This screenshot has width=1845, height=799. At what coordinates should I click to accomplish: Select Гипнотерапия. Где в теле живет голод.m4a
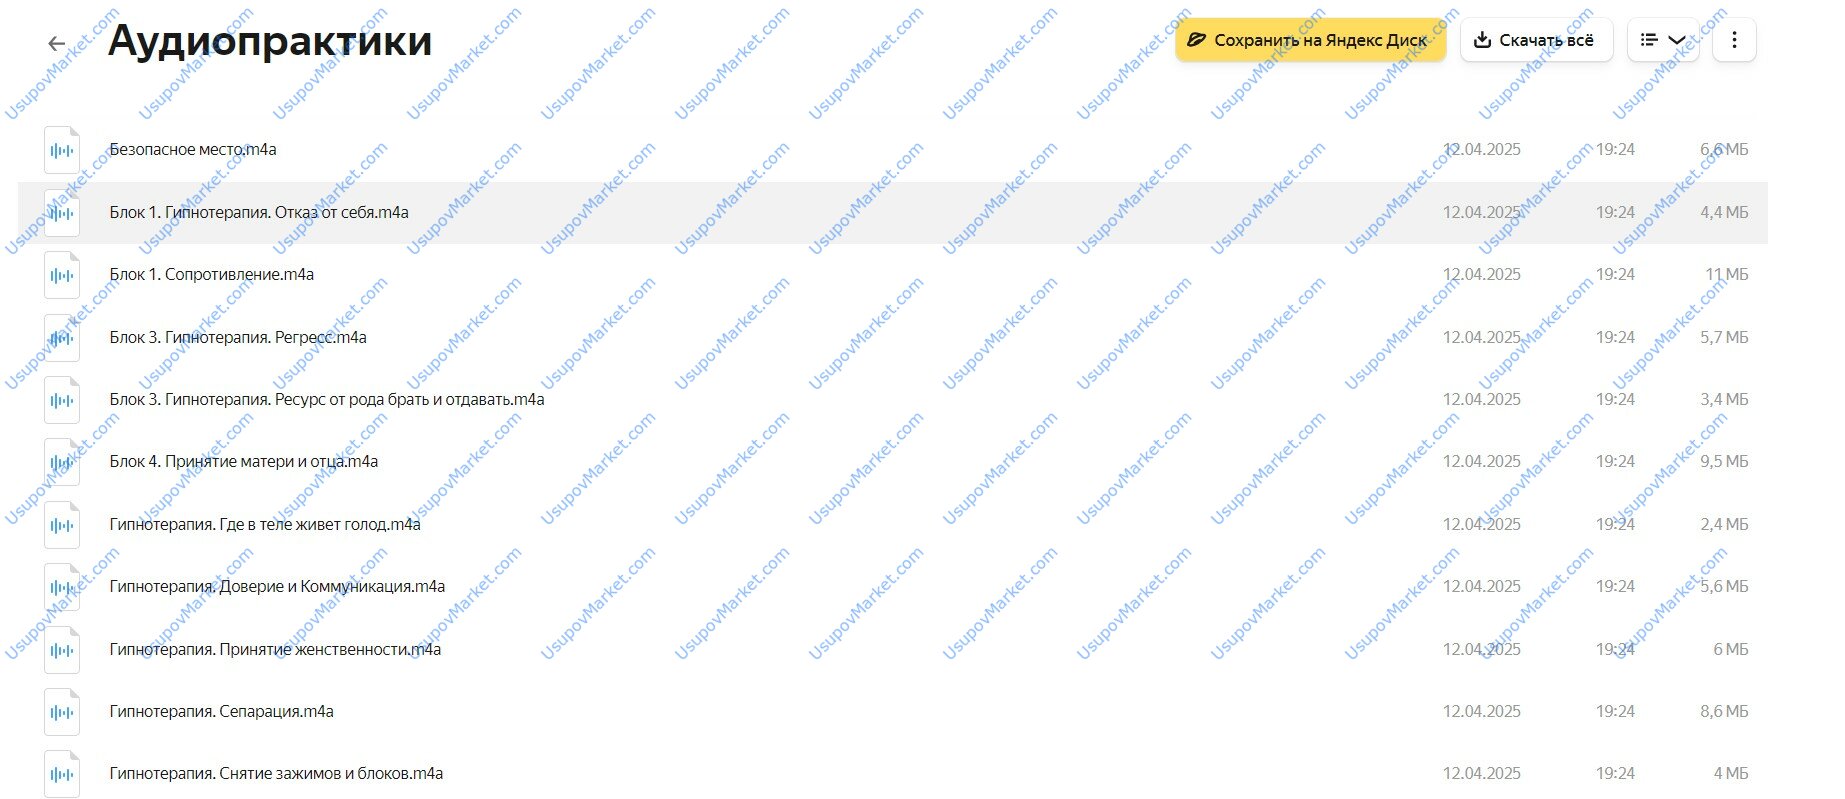[265, 524]
